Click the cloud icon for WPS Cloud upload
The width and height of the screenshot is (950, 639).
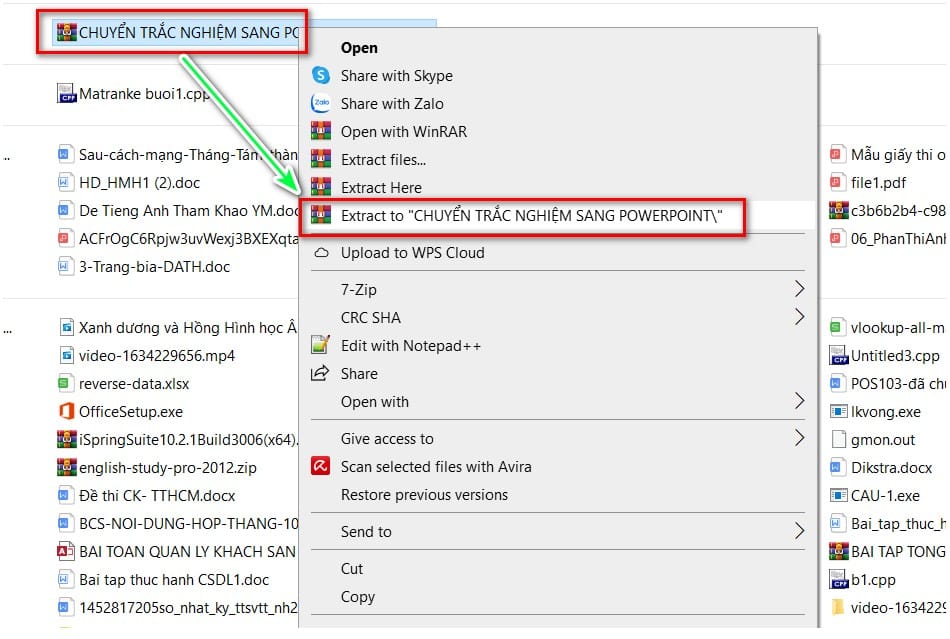coord(321,253)
